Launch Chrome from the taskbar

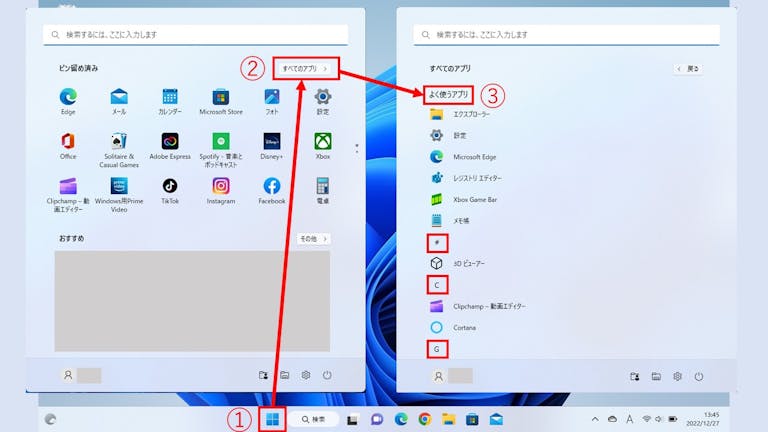tap(425, 419)
